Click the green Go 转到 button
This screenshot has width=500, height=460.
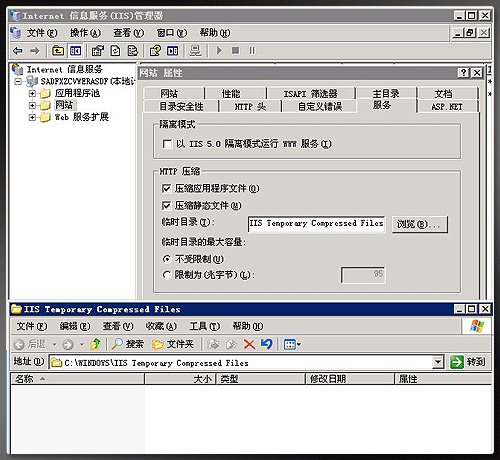point(468,362)
